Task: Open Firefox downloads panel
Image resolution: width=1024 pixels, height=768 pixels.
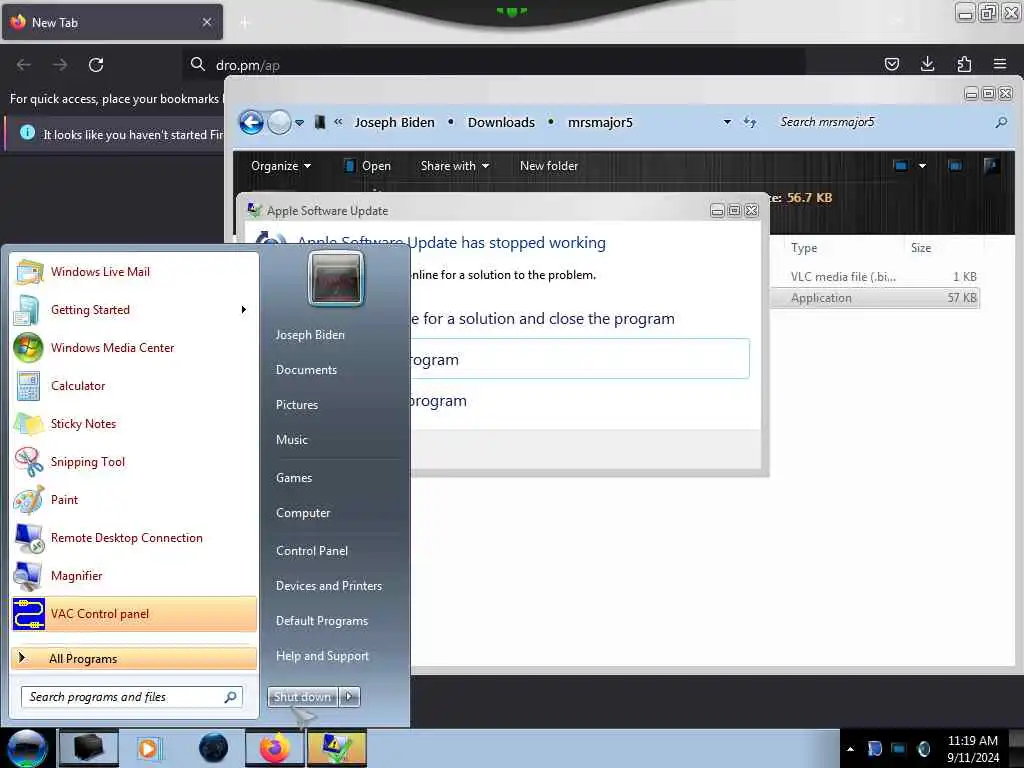Action: point(927,64)
